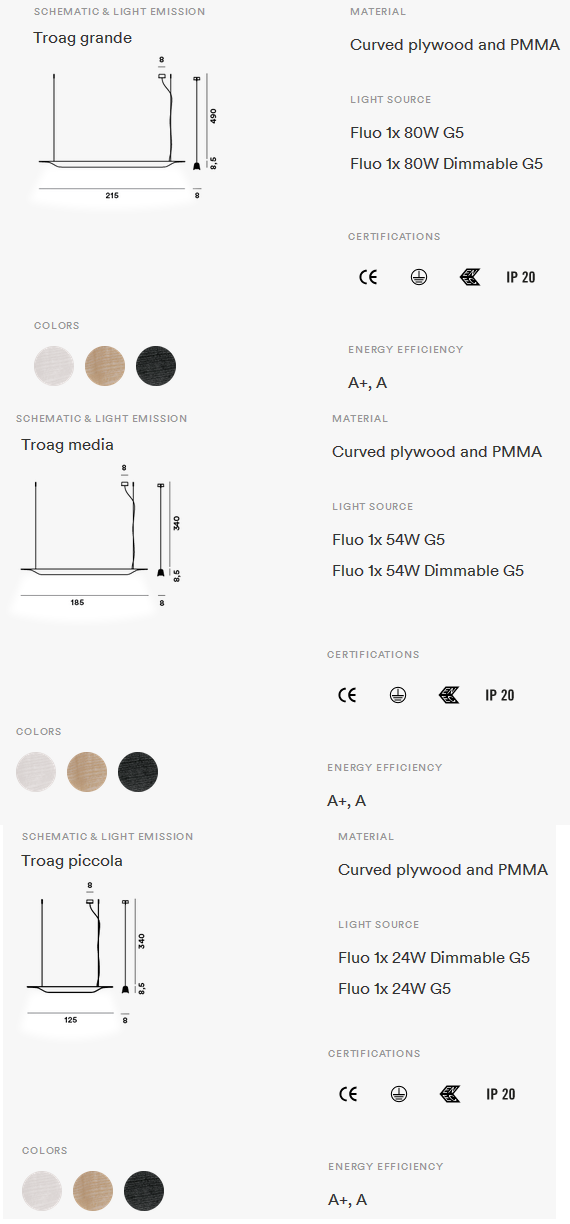570x1224 pixels.
Task: Choose the white swatch for Troag piccola
Action: [x=42, y=1190]
